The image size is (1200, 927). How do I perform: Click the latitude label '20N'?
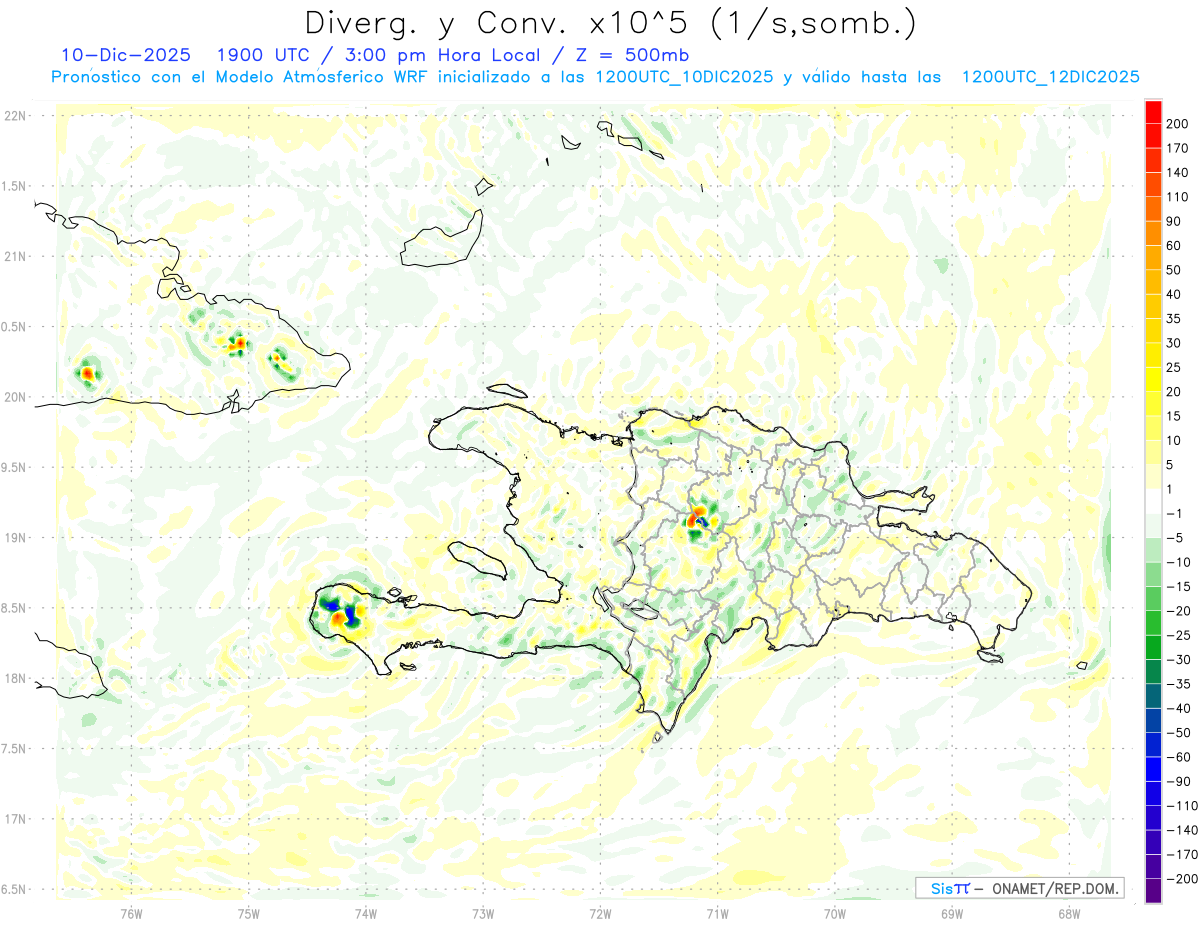[x=15, y=397]
